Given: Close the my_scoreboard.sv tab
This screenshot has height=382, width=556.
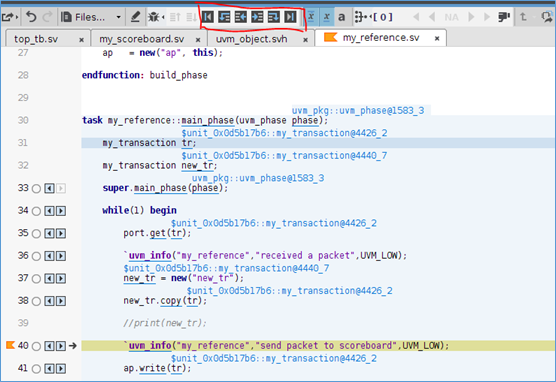Looking at the screenshot, I should coord(198,40).
